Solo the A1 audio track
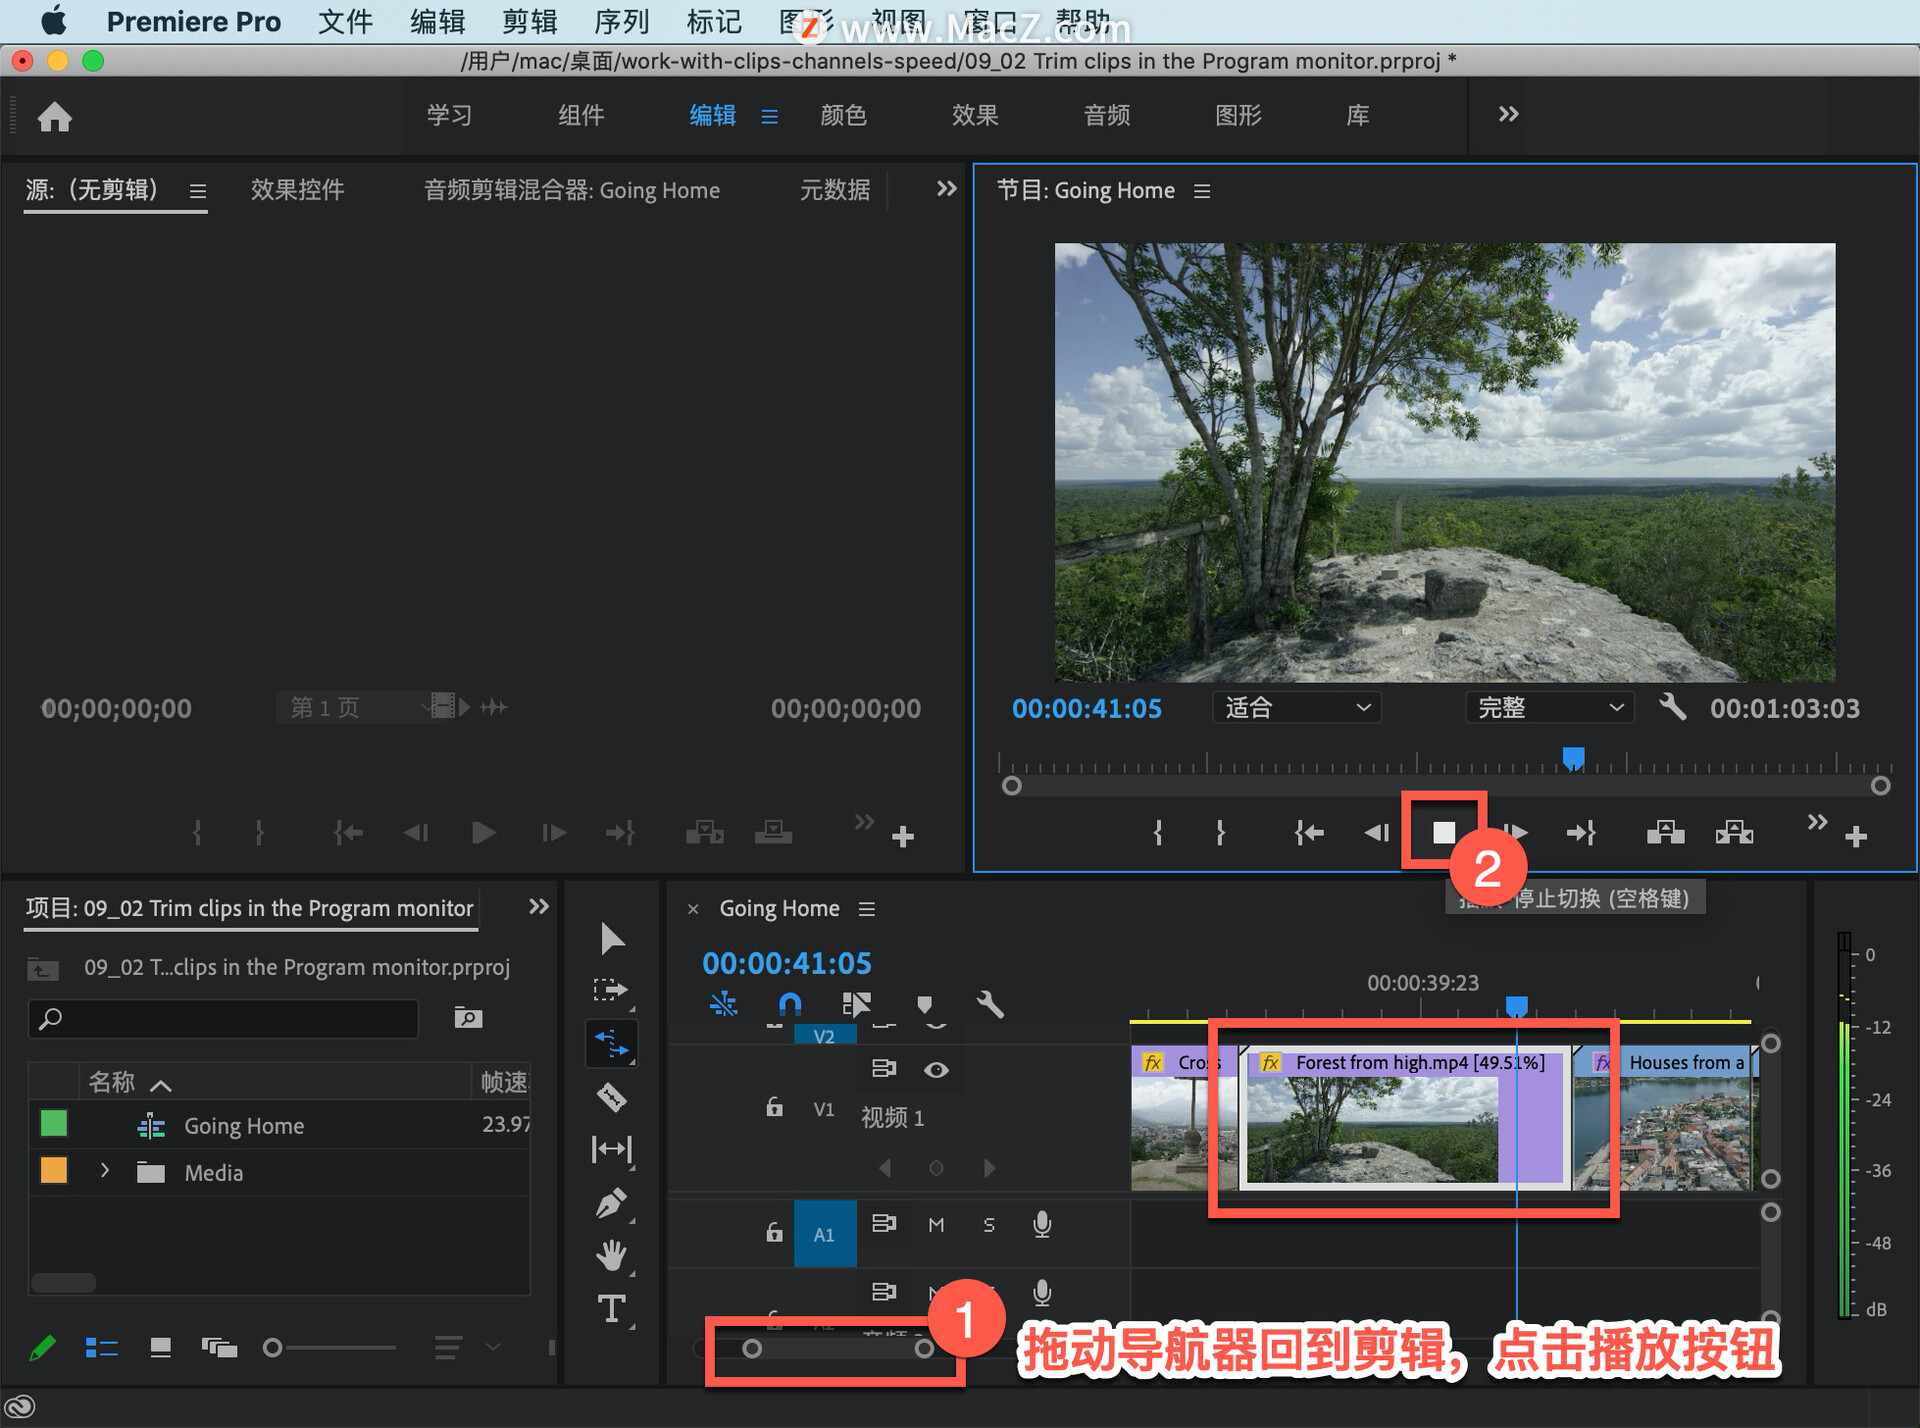1920x1428 pixels. coord(988,1224)
